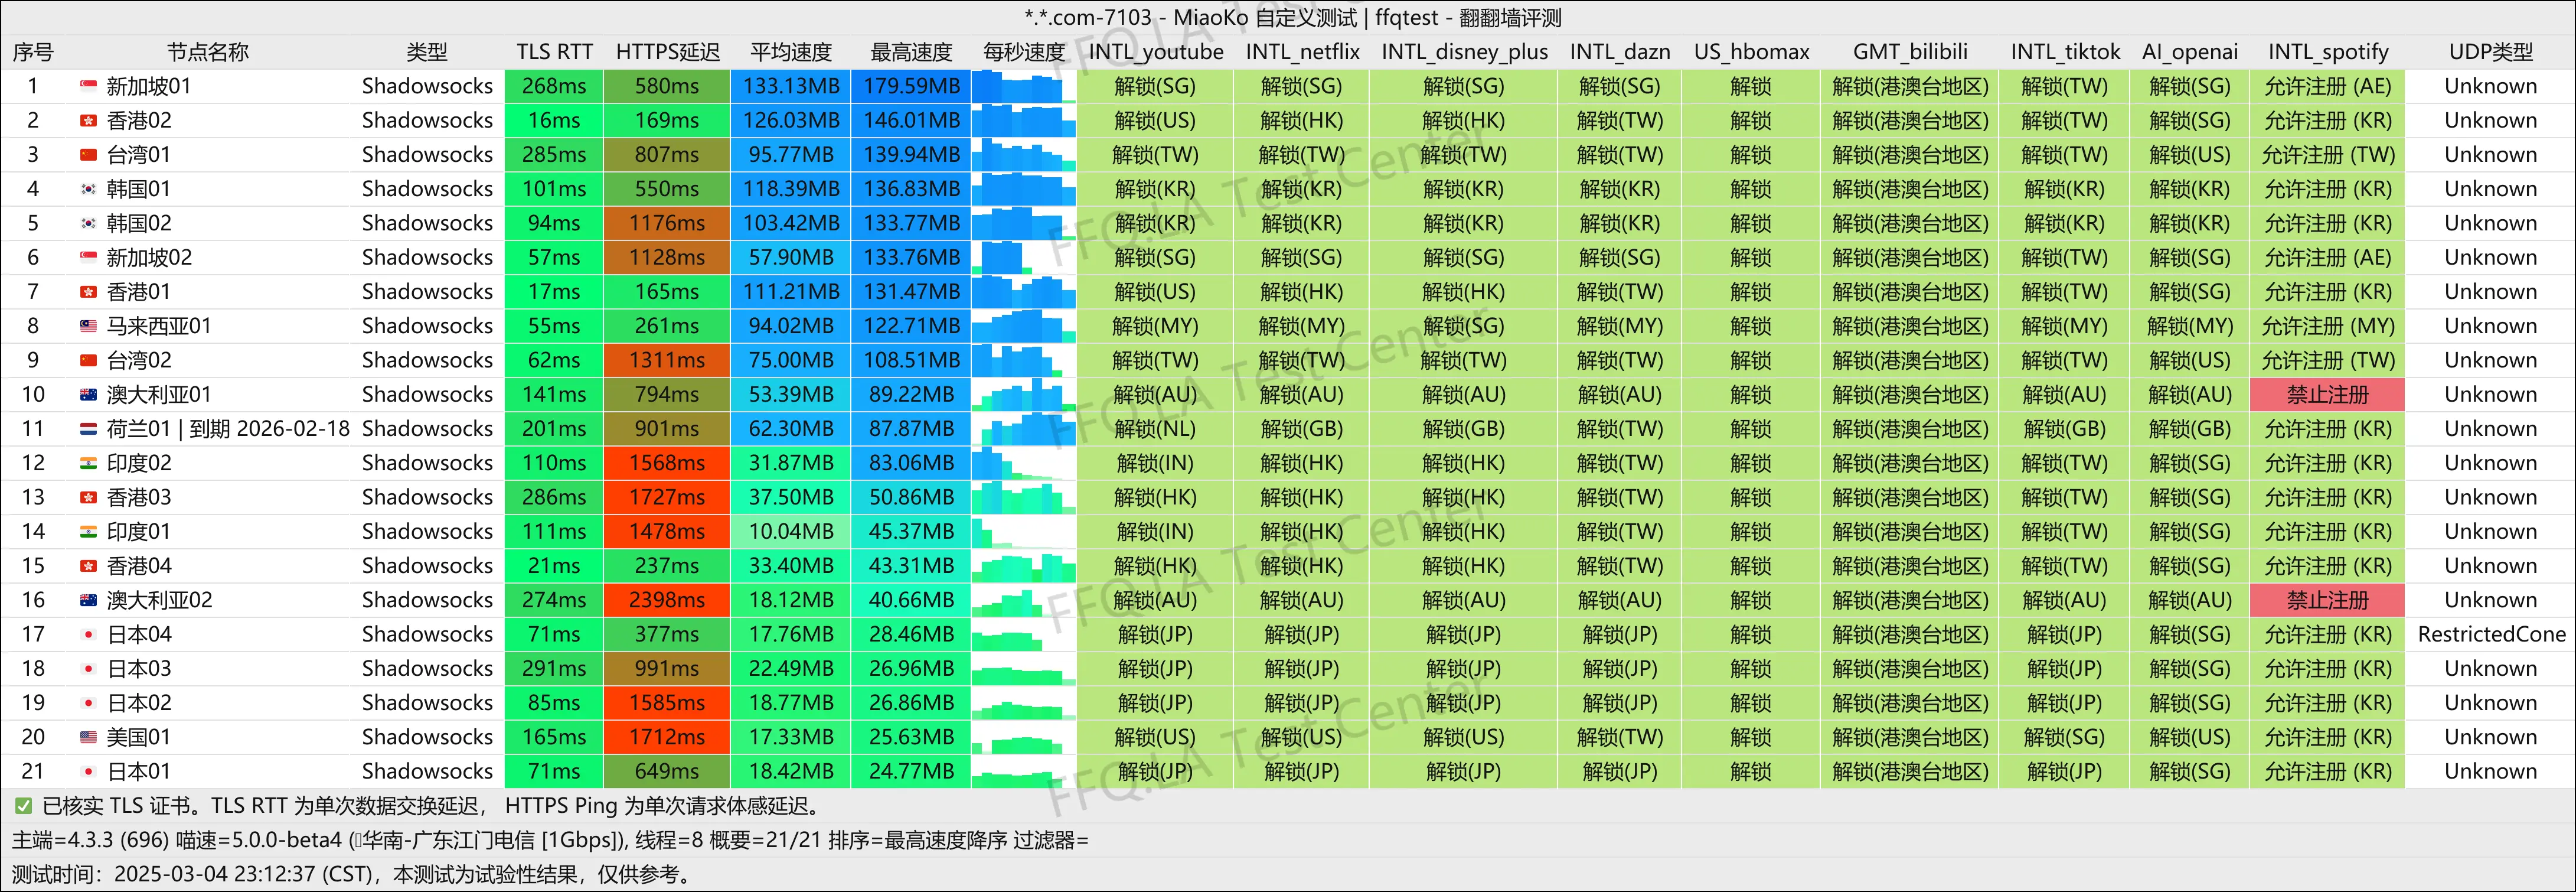Click the per-second speed chart for 澳大利亚01

(x=1023, y=395)
